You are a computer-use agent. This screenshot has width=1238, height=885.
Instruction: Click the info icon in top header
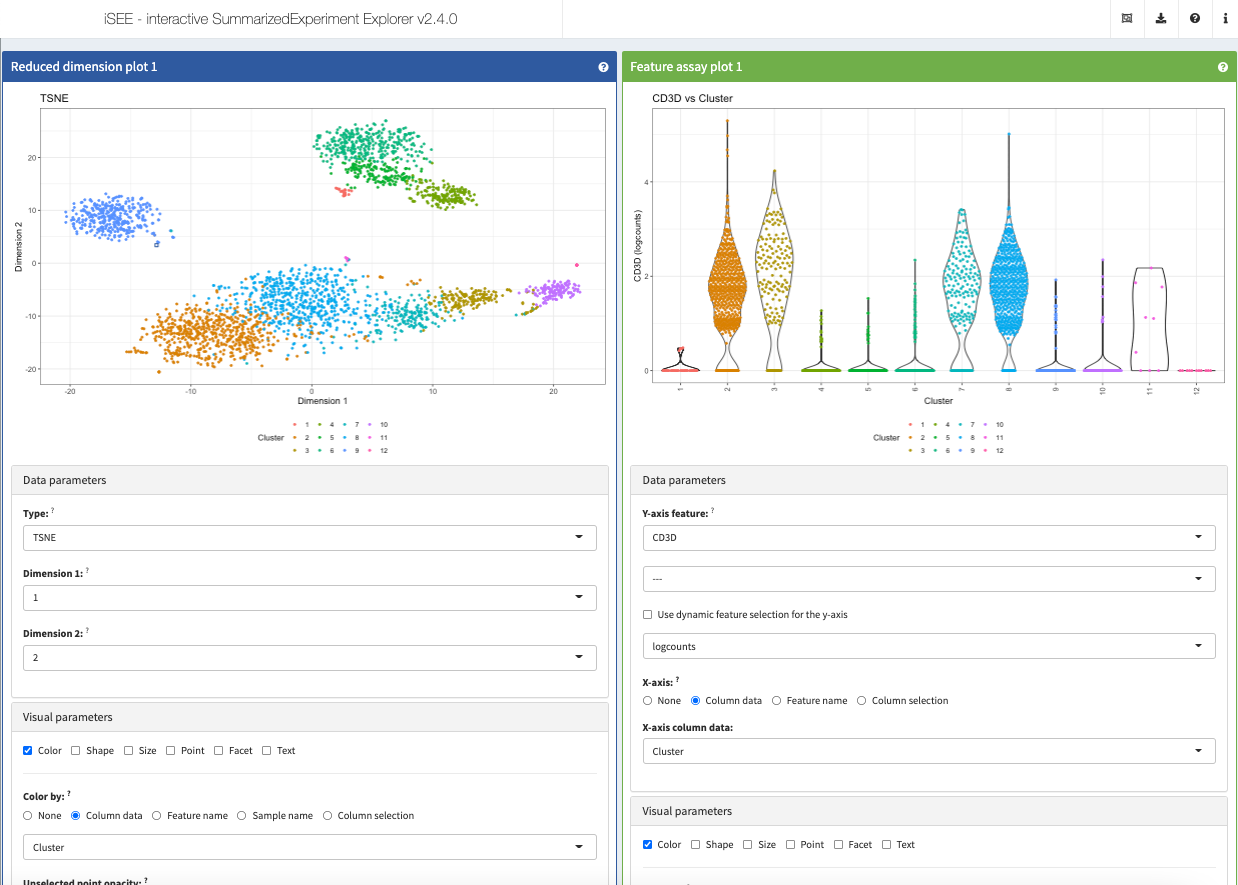tap(1225, 19)
